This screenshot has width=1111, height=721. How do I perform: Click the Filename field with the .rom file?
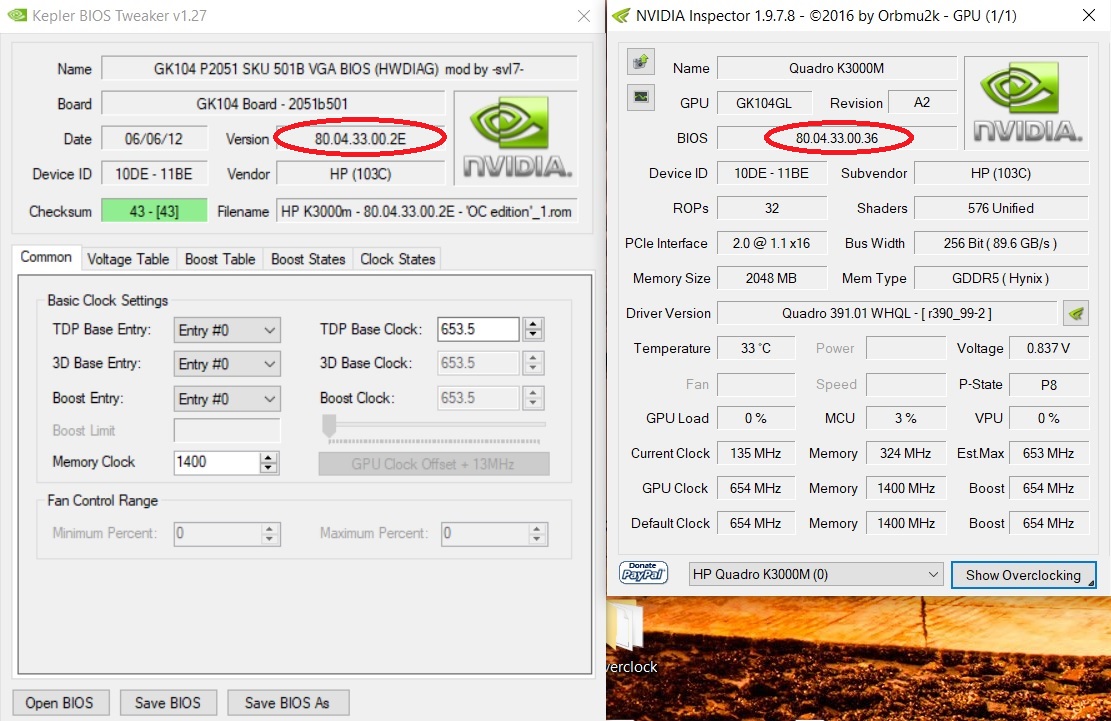click(427, 211)
